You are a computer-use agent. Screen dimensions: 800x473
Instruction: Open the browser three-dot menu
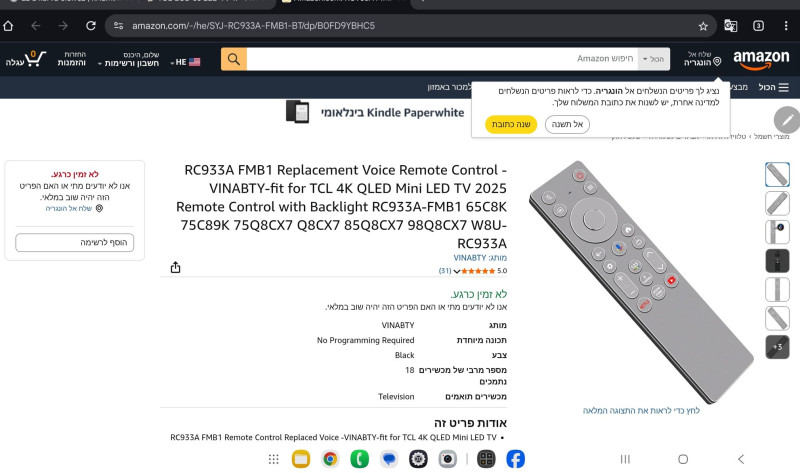(x=786, y=26)
